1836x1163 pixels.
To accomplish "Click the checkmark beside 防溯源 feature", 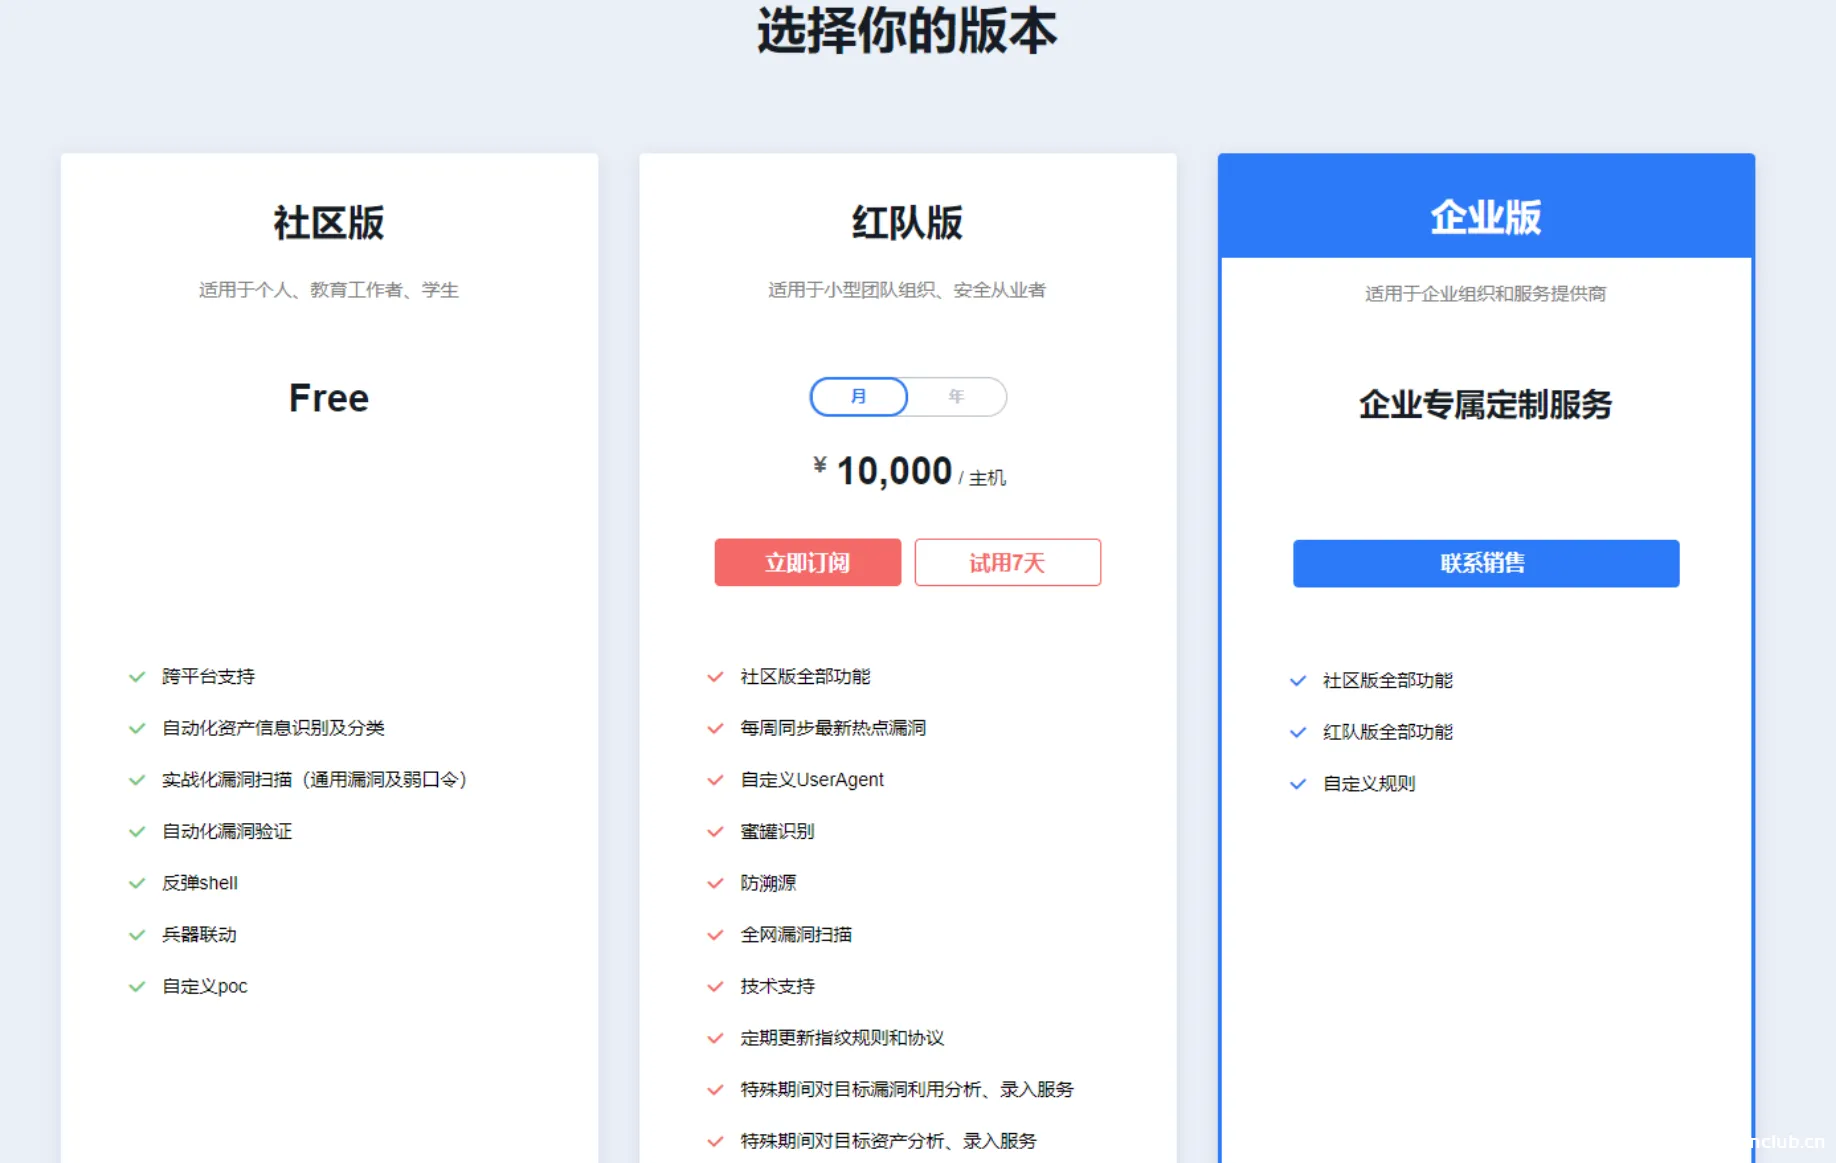I will tap(715, 883).
